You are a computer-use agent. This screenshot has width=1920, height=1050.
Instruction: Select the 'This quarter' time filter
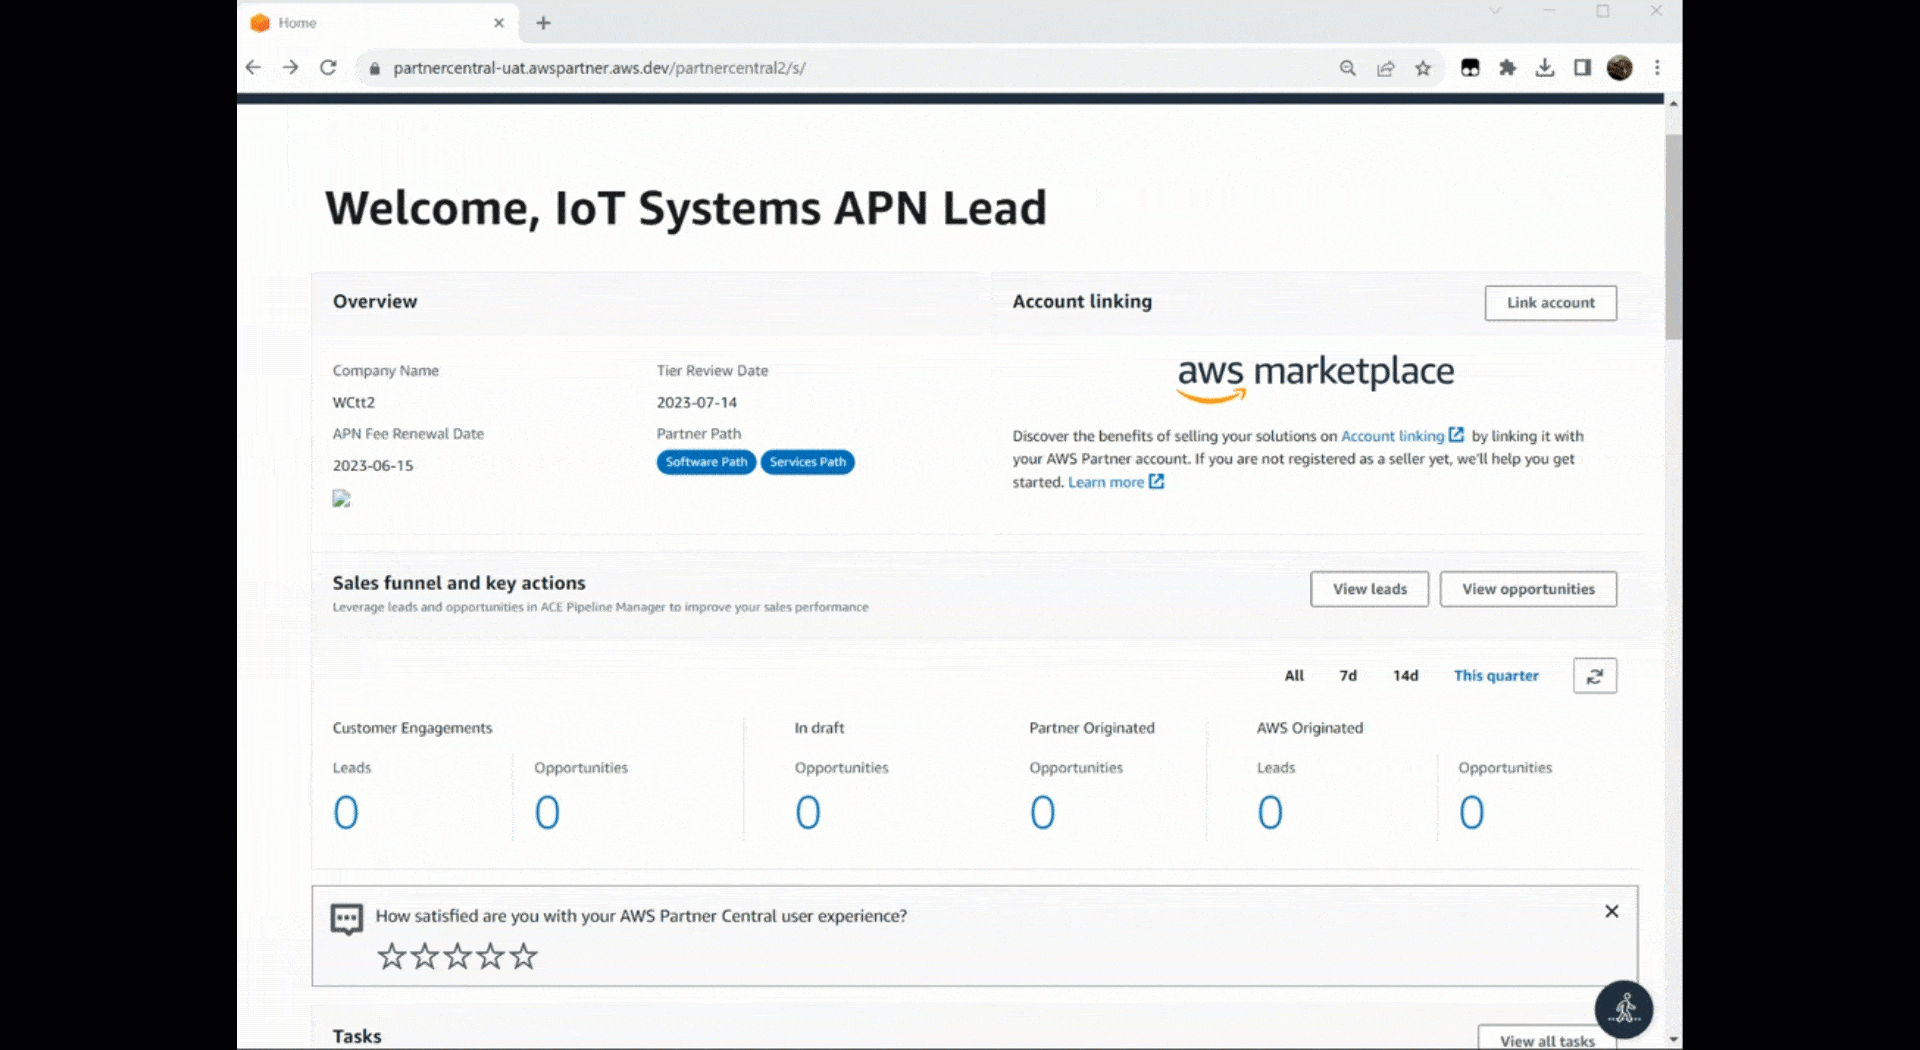(1496, 676)
